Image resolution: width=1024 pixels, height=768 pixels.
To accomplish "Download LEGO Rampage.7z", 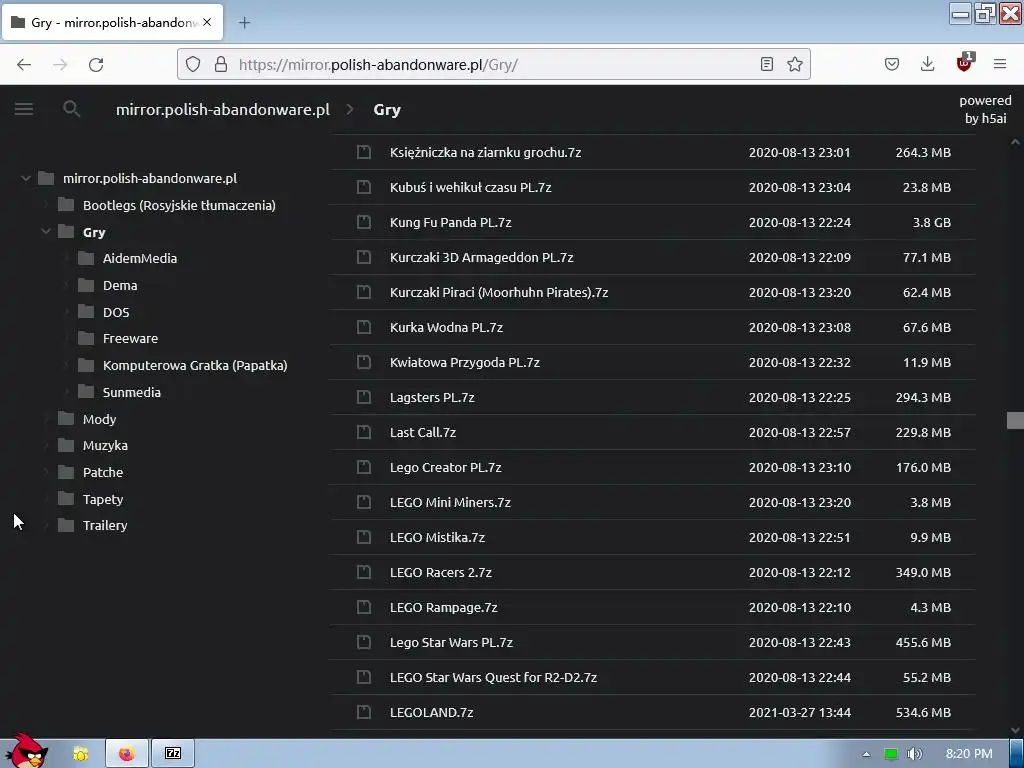I will (x=443, y=607).
